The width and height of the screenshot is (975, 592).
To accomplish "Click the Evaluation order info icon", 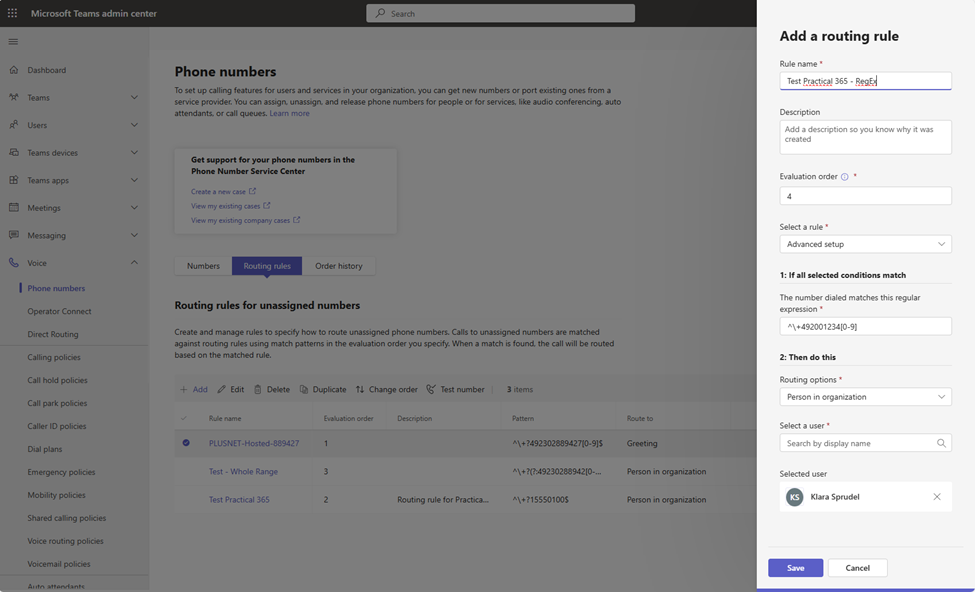I will (844, 177).
